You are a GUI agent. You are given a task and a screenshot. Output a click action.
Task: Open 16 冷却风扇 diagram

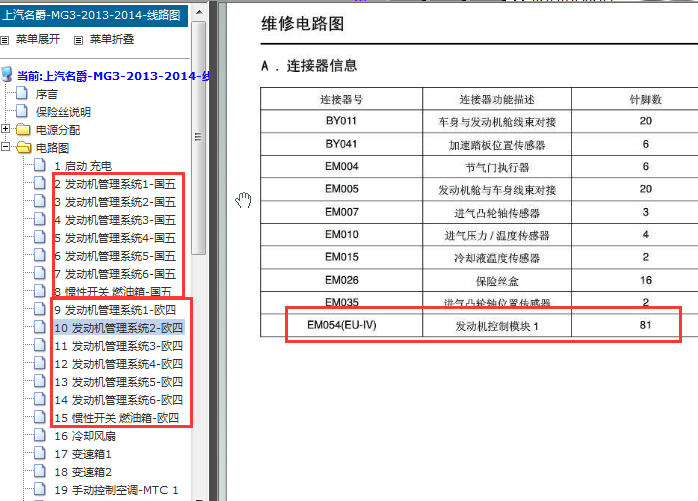[x=85, y=436]
